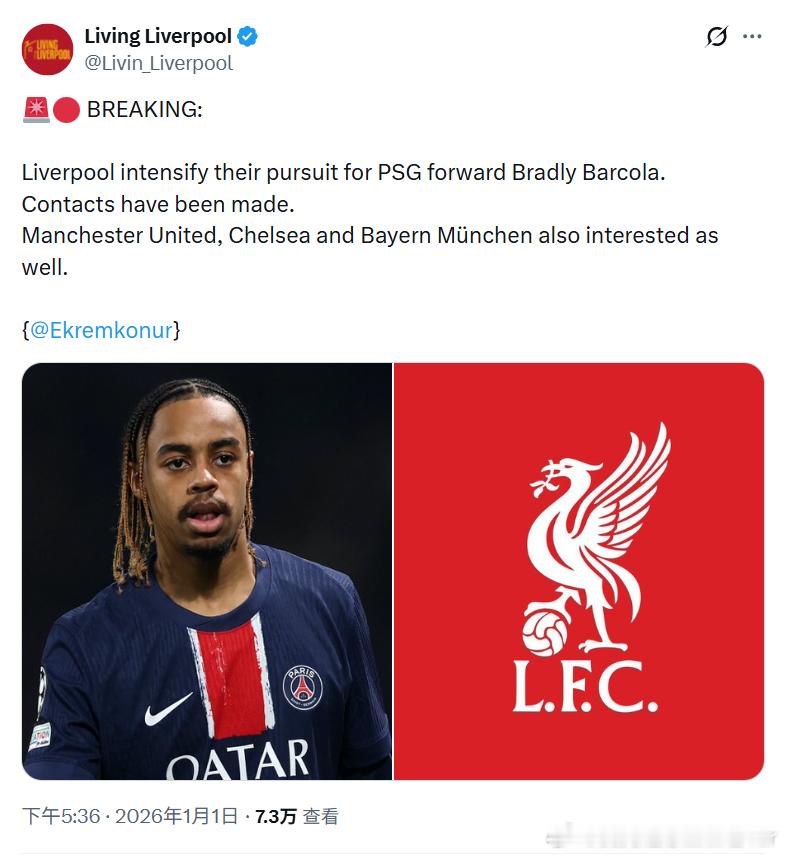
Task: Open the three-dot more options menu
Action: [x=752, y=37]
